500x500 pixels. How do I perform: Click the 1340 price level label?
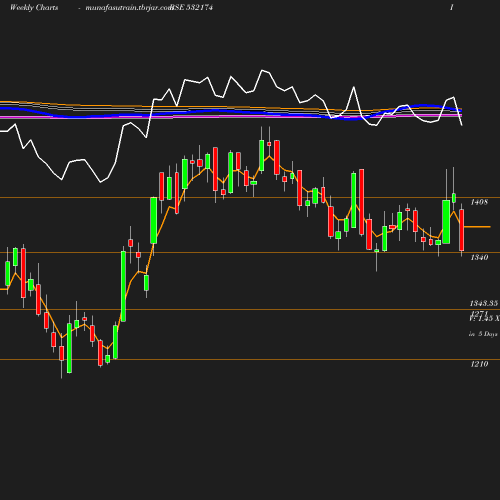479,257
